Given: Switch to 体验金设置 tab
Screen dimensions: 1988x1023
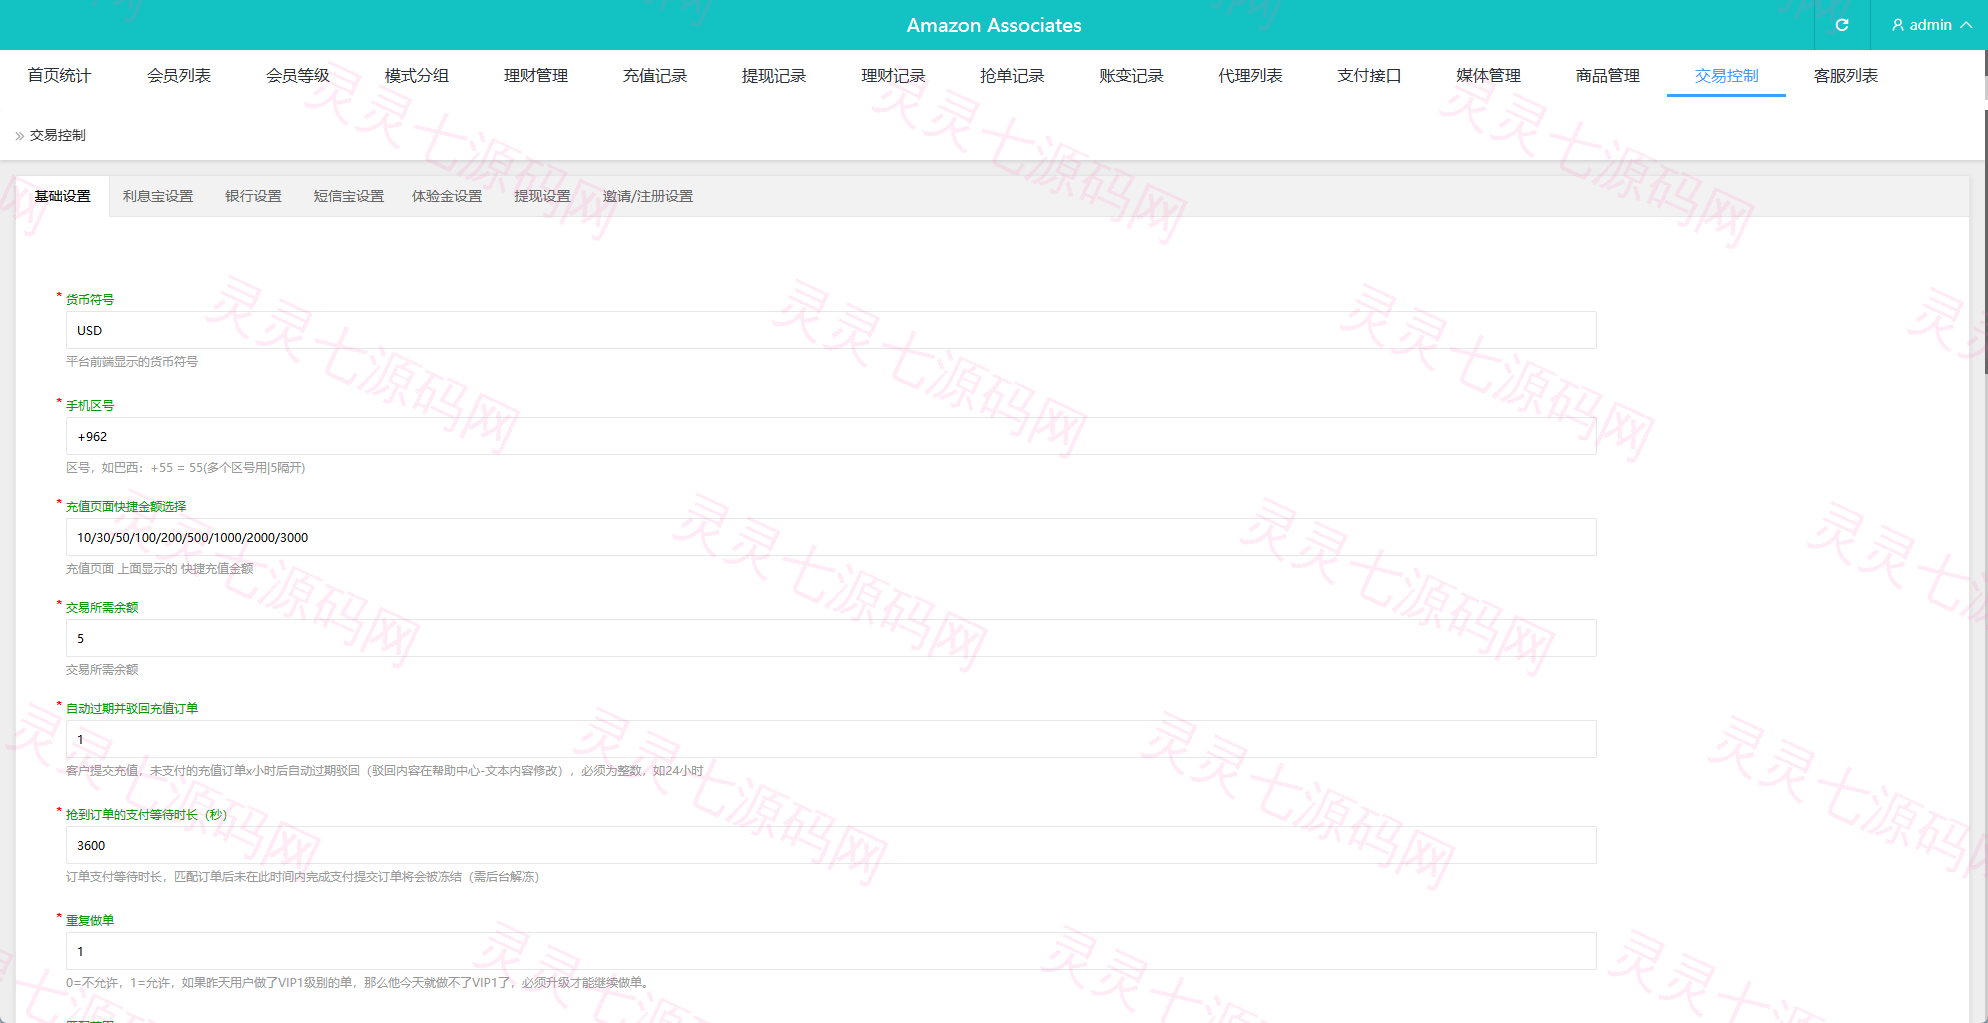Looking at the screenshot, I should tap(447, 196).
